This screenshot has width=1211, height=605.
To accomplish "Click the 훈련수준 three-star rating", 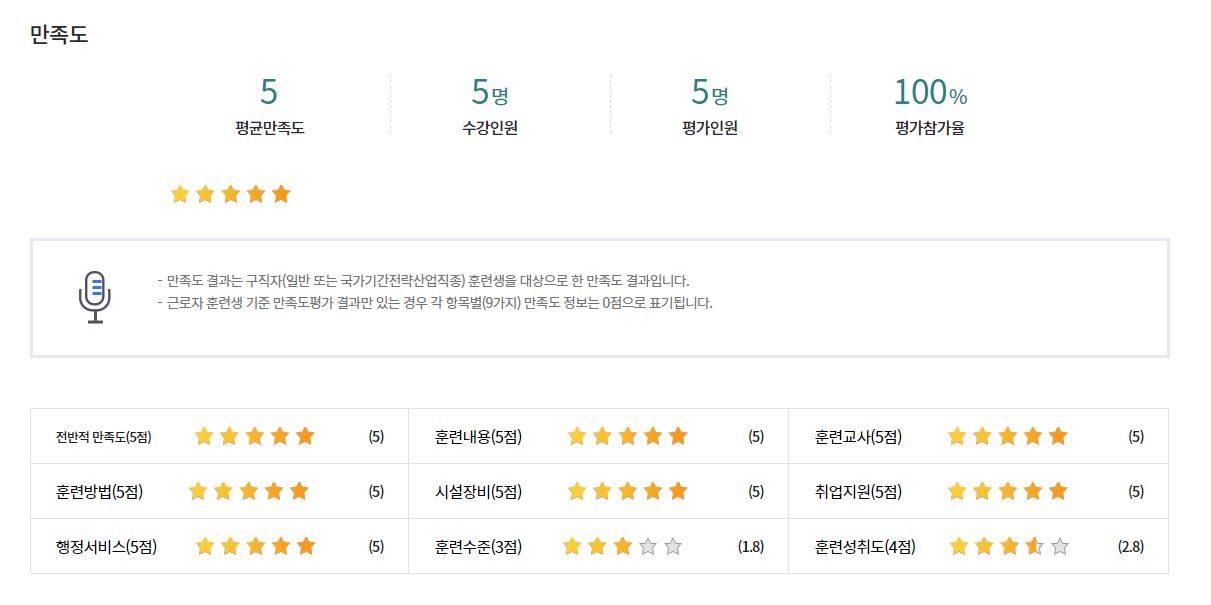I will [622, 546].
